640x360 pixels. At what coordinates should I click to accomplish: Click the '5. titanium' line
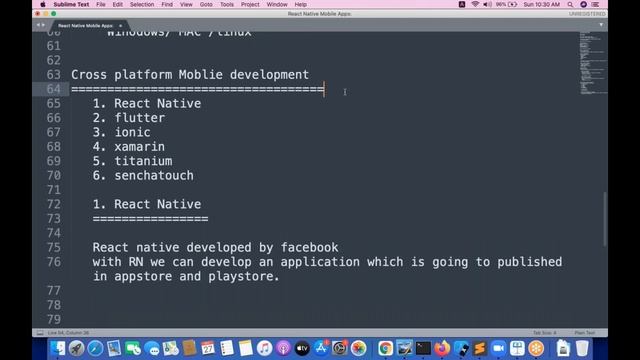tap(133, 161)
